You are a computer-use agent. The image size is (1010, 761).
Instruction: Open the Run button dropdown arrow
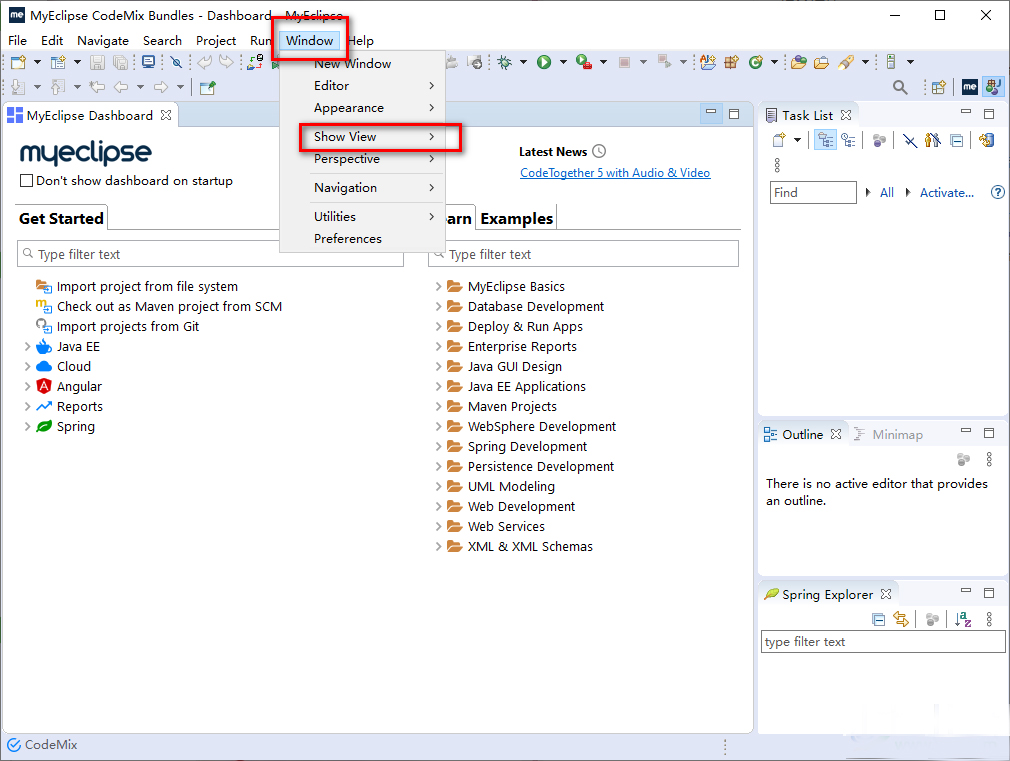563,63
